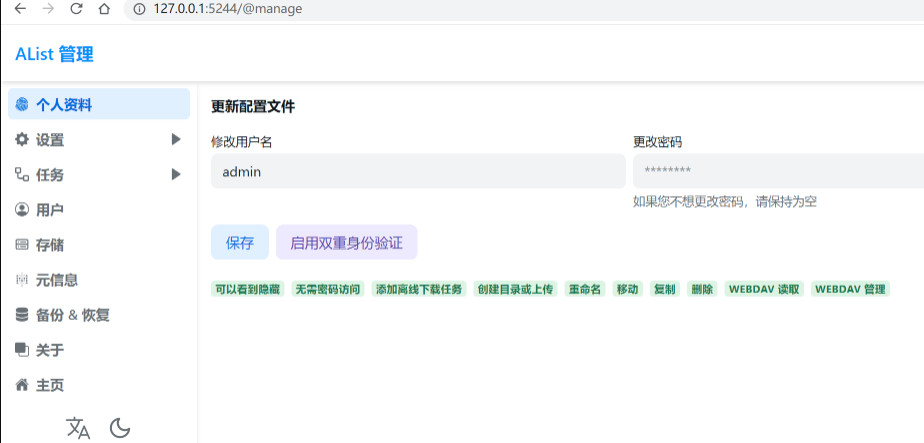Screen dimensions: 924x443
Task: Open the AList 管理 title link
Action: (54, 55)
